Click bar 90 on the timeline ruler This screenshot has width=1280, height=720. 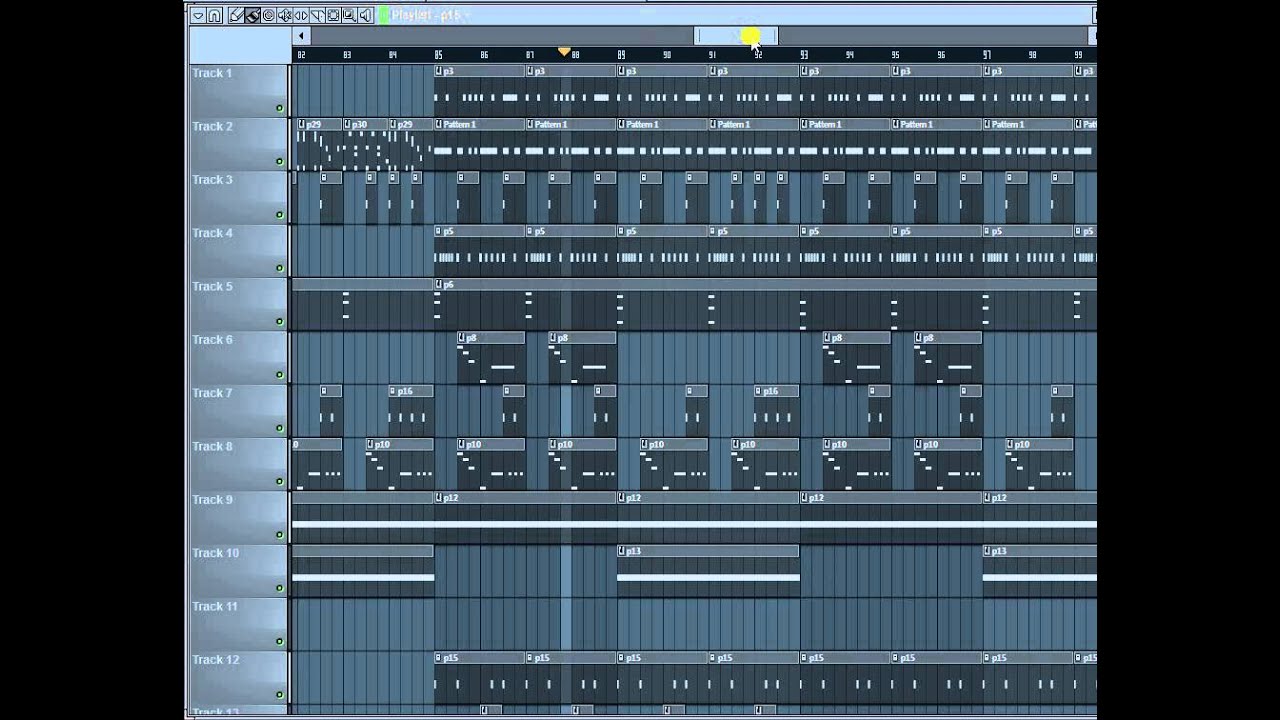pyautogui.click(x=667, y=55)
